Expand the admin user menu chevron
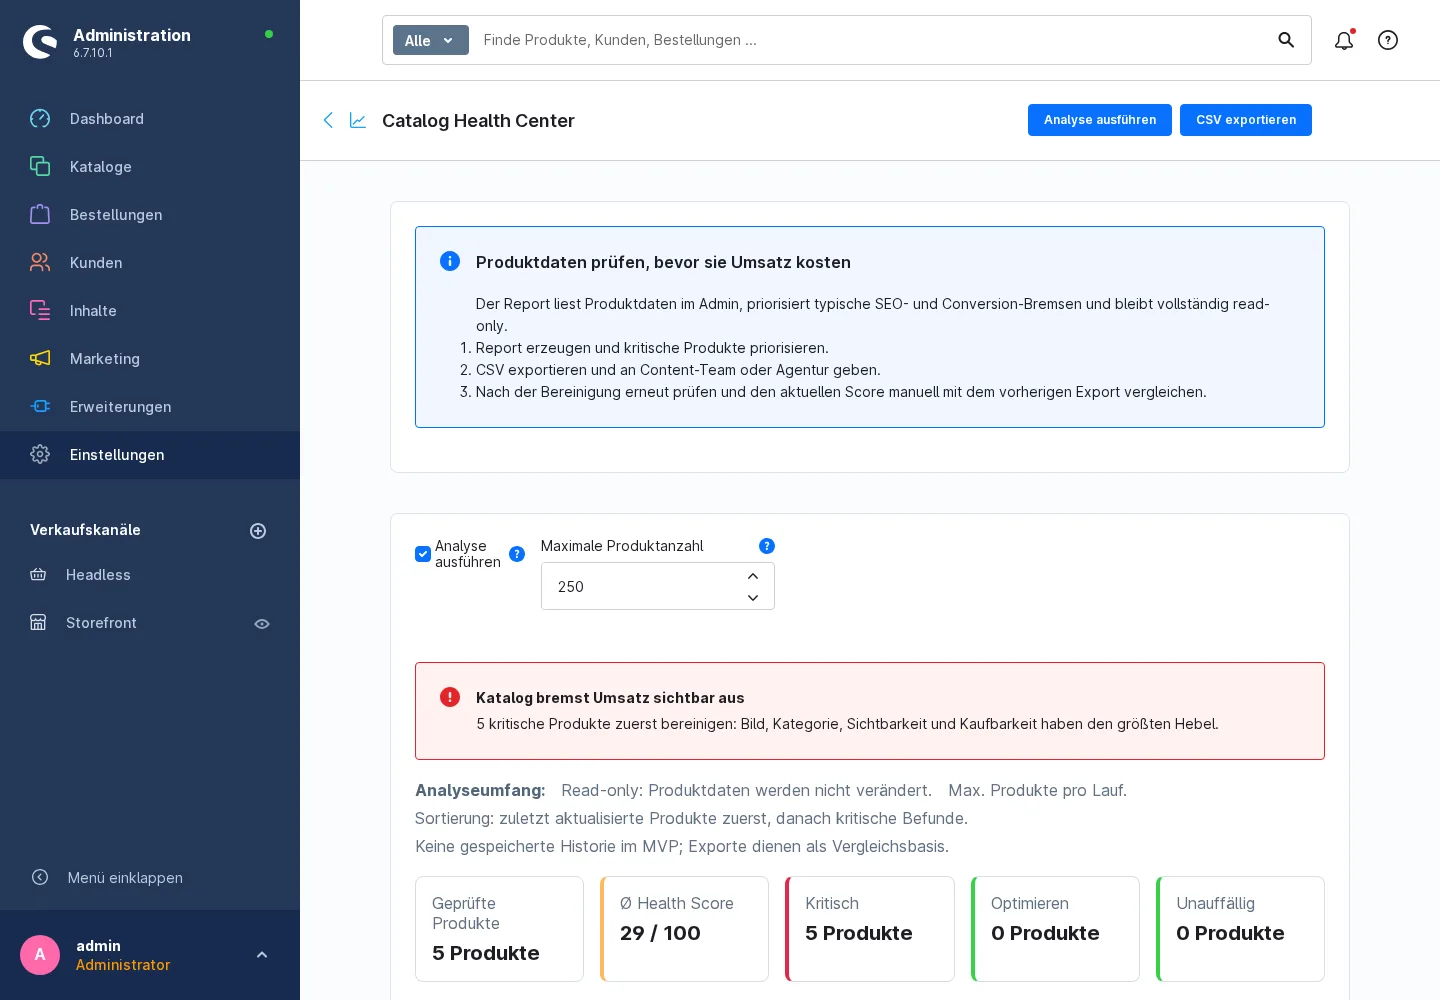 pos(262,955)
